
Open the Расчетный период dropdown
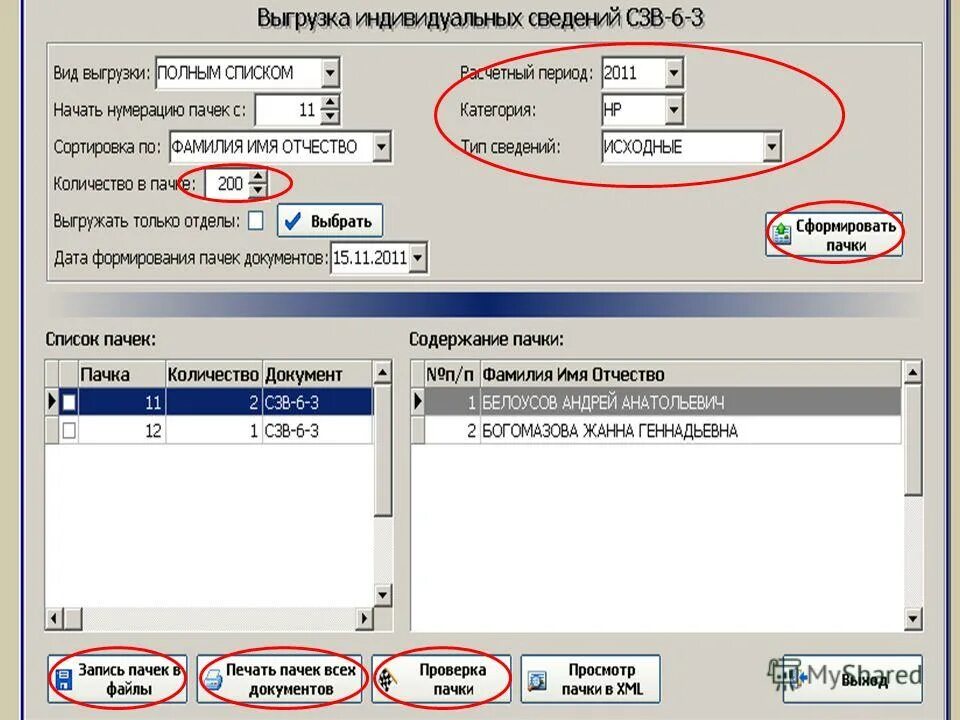click(x=673, y=73)
